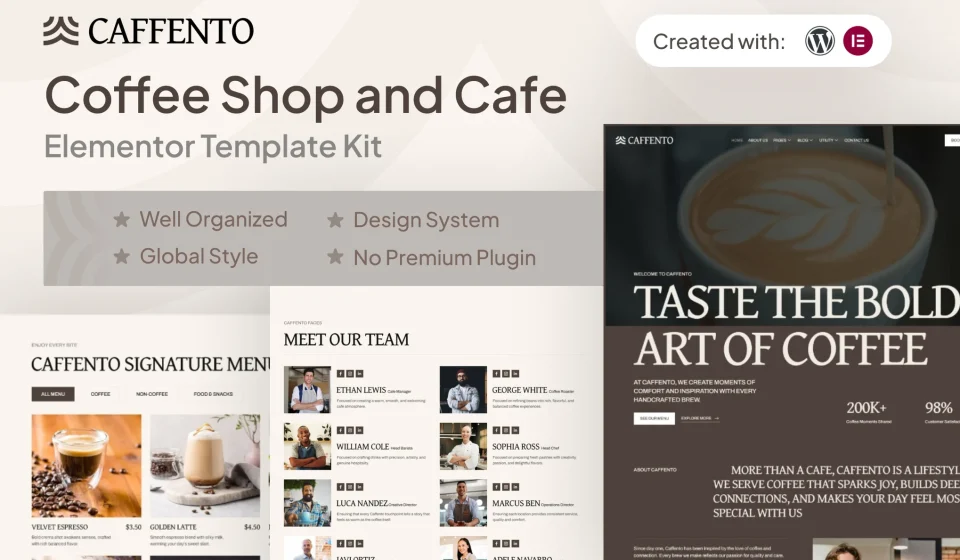Click the large Caffento logo at top left
960x560 pixels.
click(x=148, y=31)
